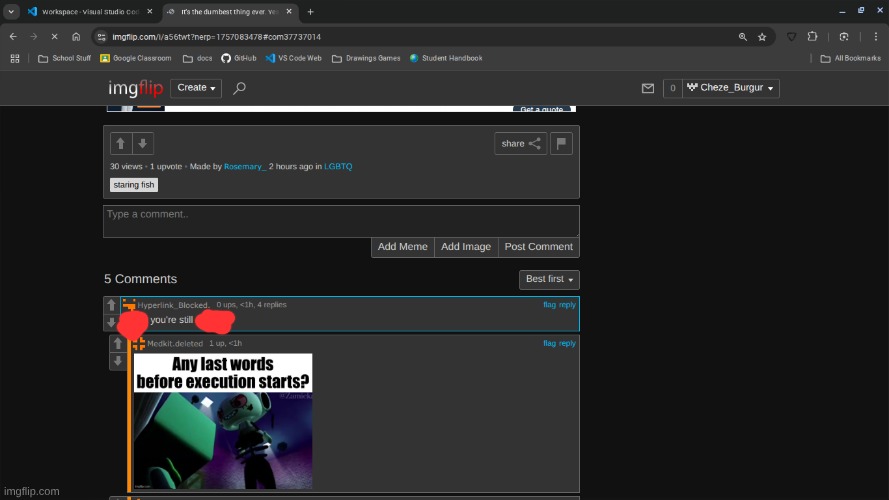Screen dimensions: 889x500
Task: Open the Any last words meme image
Action: pyautogui.click(x=223, y=421)
